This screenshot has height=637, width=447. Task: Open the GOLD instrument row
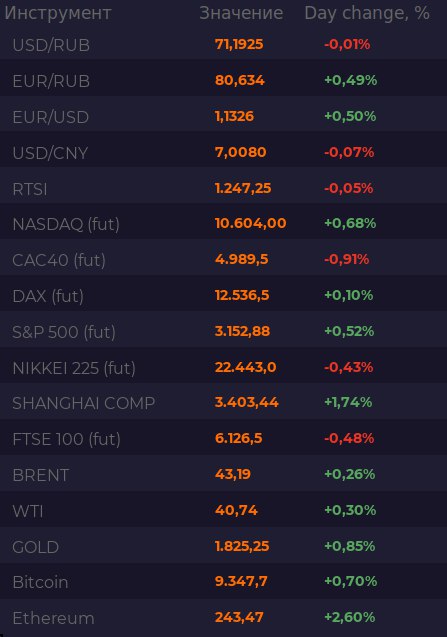click(224, 546)
